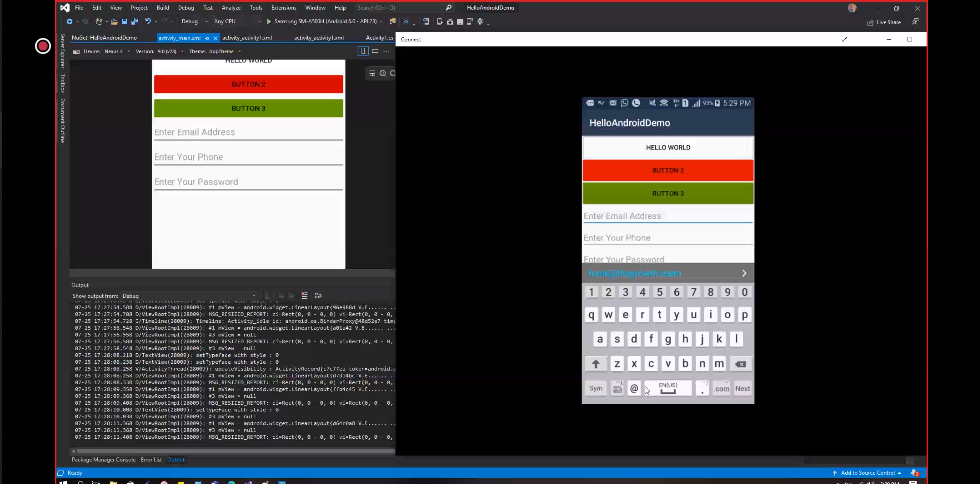The height and width of the screenshot is (484, 980).
Task: Expand keyboard suggestions with arrow icon
Action: click(744, 273)
